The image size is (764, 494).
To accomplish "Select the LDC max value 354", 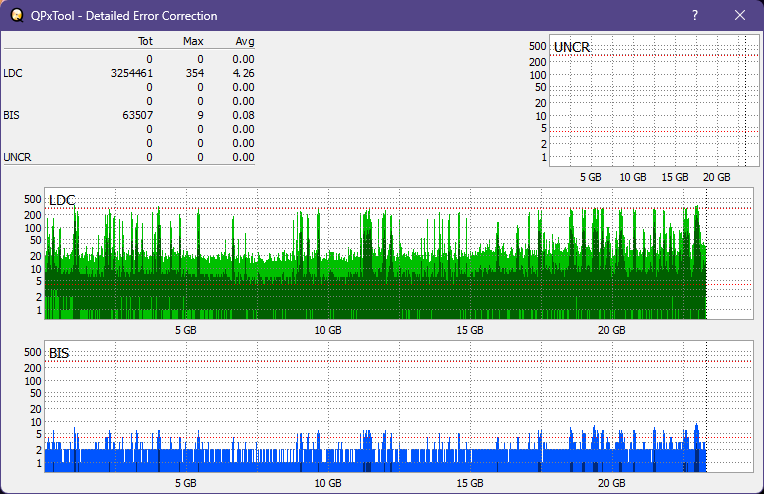I will tap(194, 73).
